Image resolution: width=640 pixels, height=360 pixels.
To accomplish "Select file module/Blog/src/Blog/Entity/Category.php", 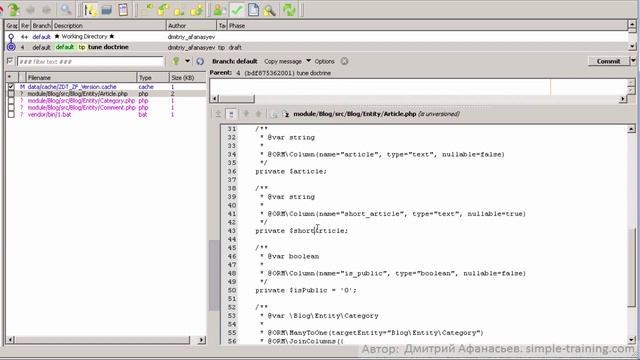I will tap(81, 100).
